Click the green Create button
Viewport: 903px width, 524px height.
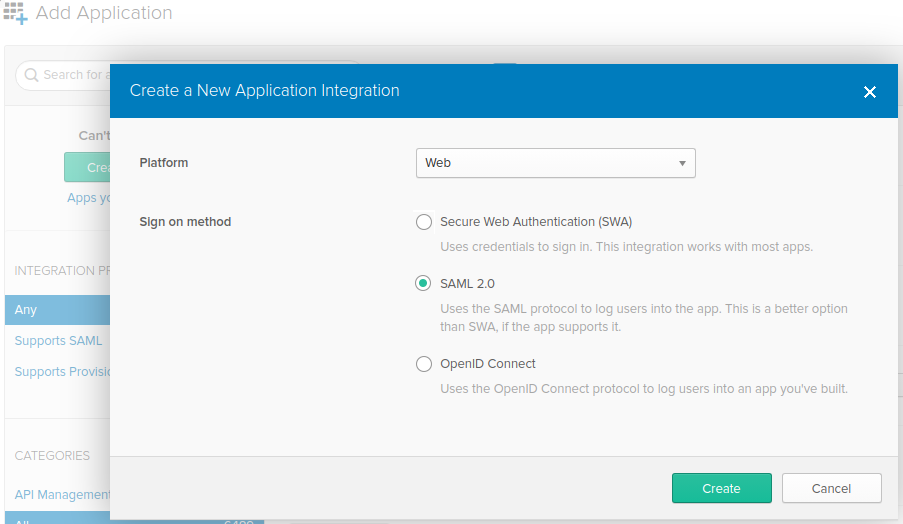pos(722,488)
